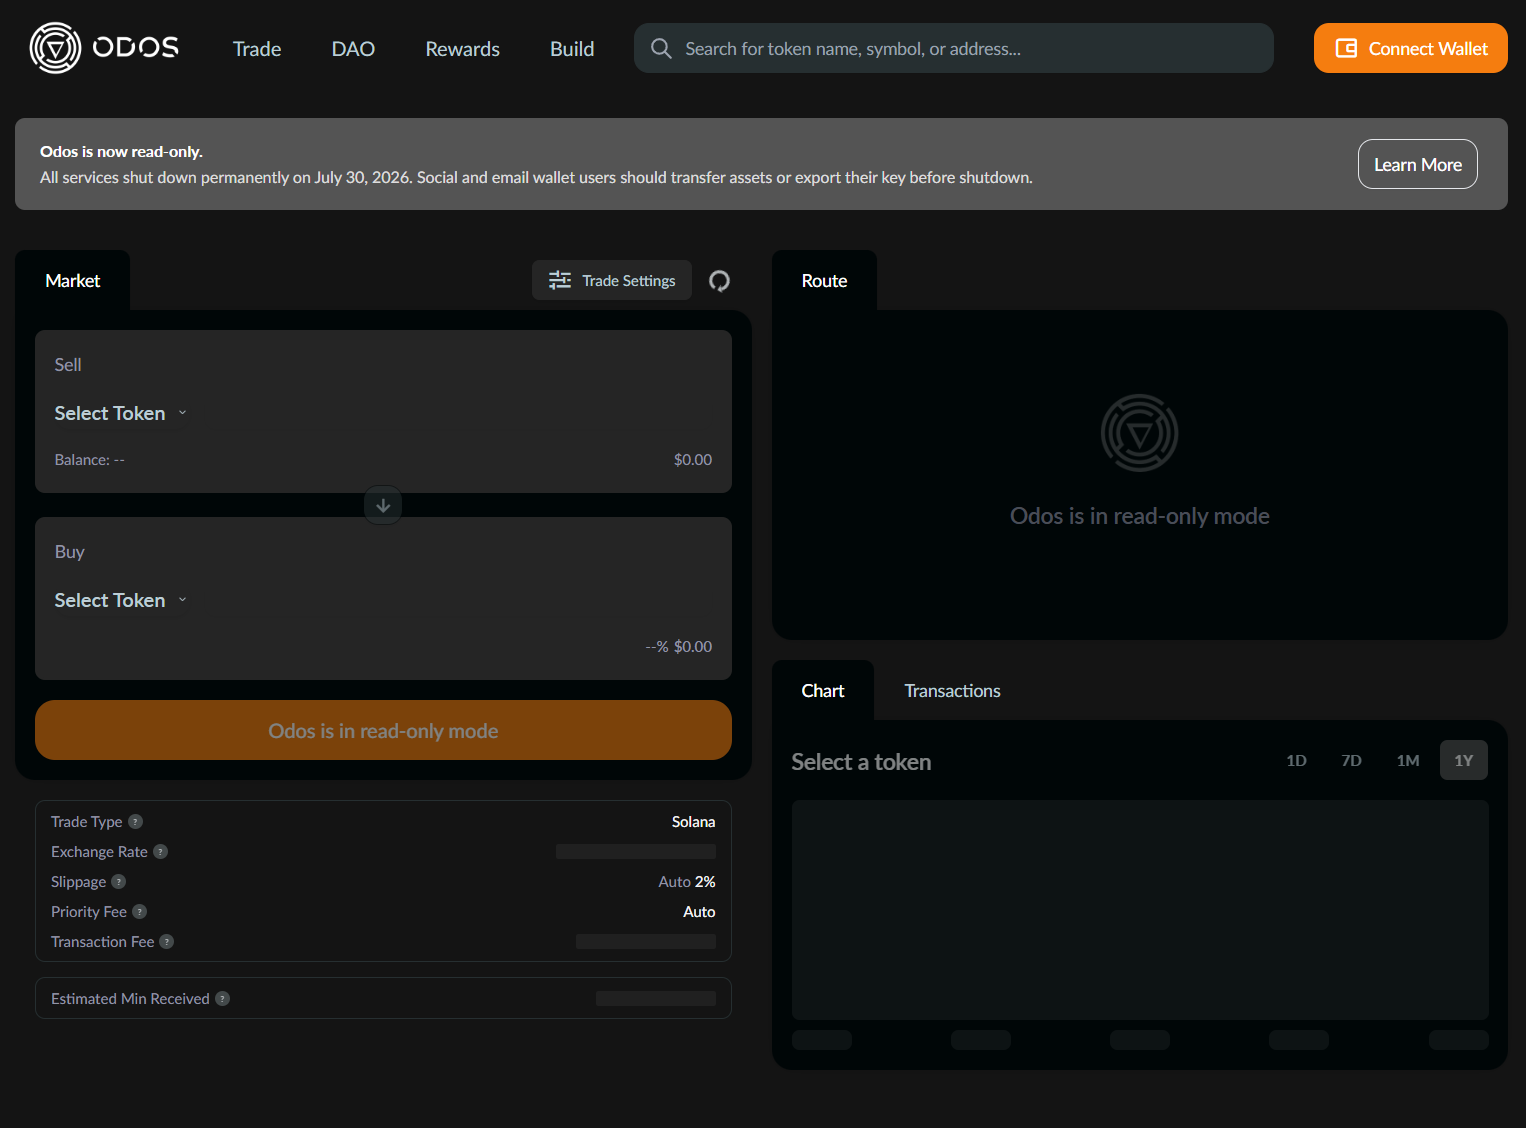Open the Buy Select Token dropdown
This screenshot has height=1128, width=1526.
[120, 600]
